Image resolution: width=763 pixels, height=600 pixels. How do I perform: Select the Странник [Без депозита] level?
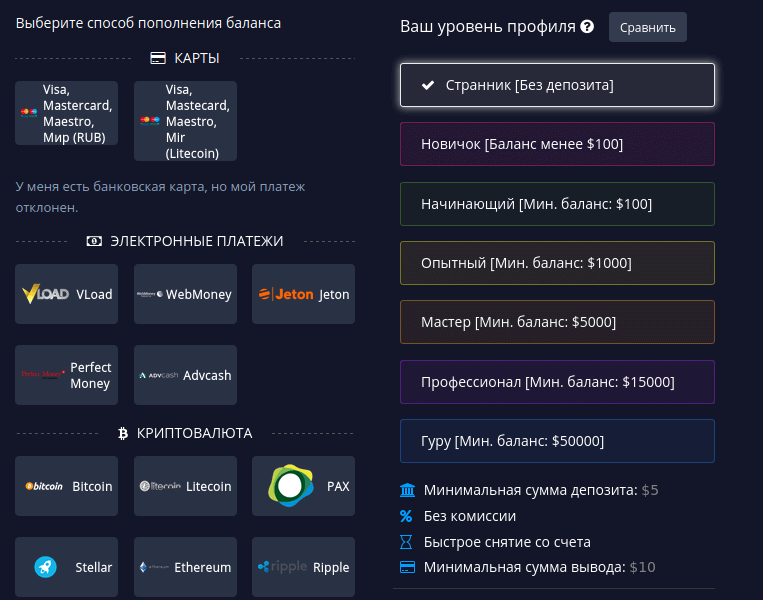coord(557,85)
